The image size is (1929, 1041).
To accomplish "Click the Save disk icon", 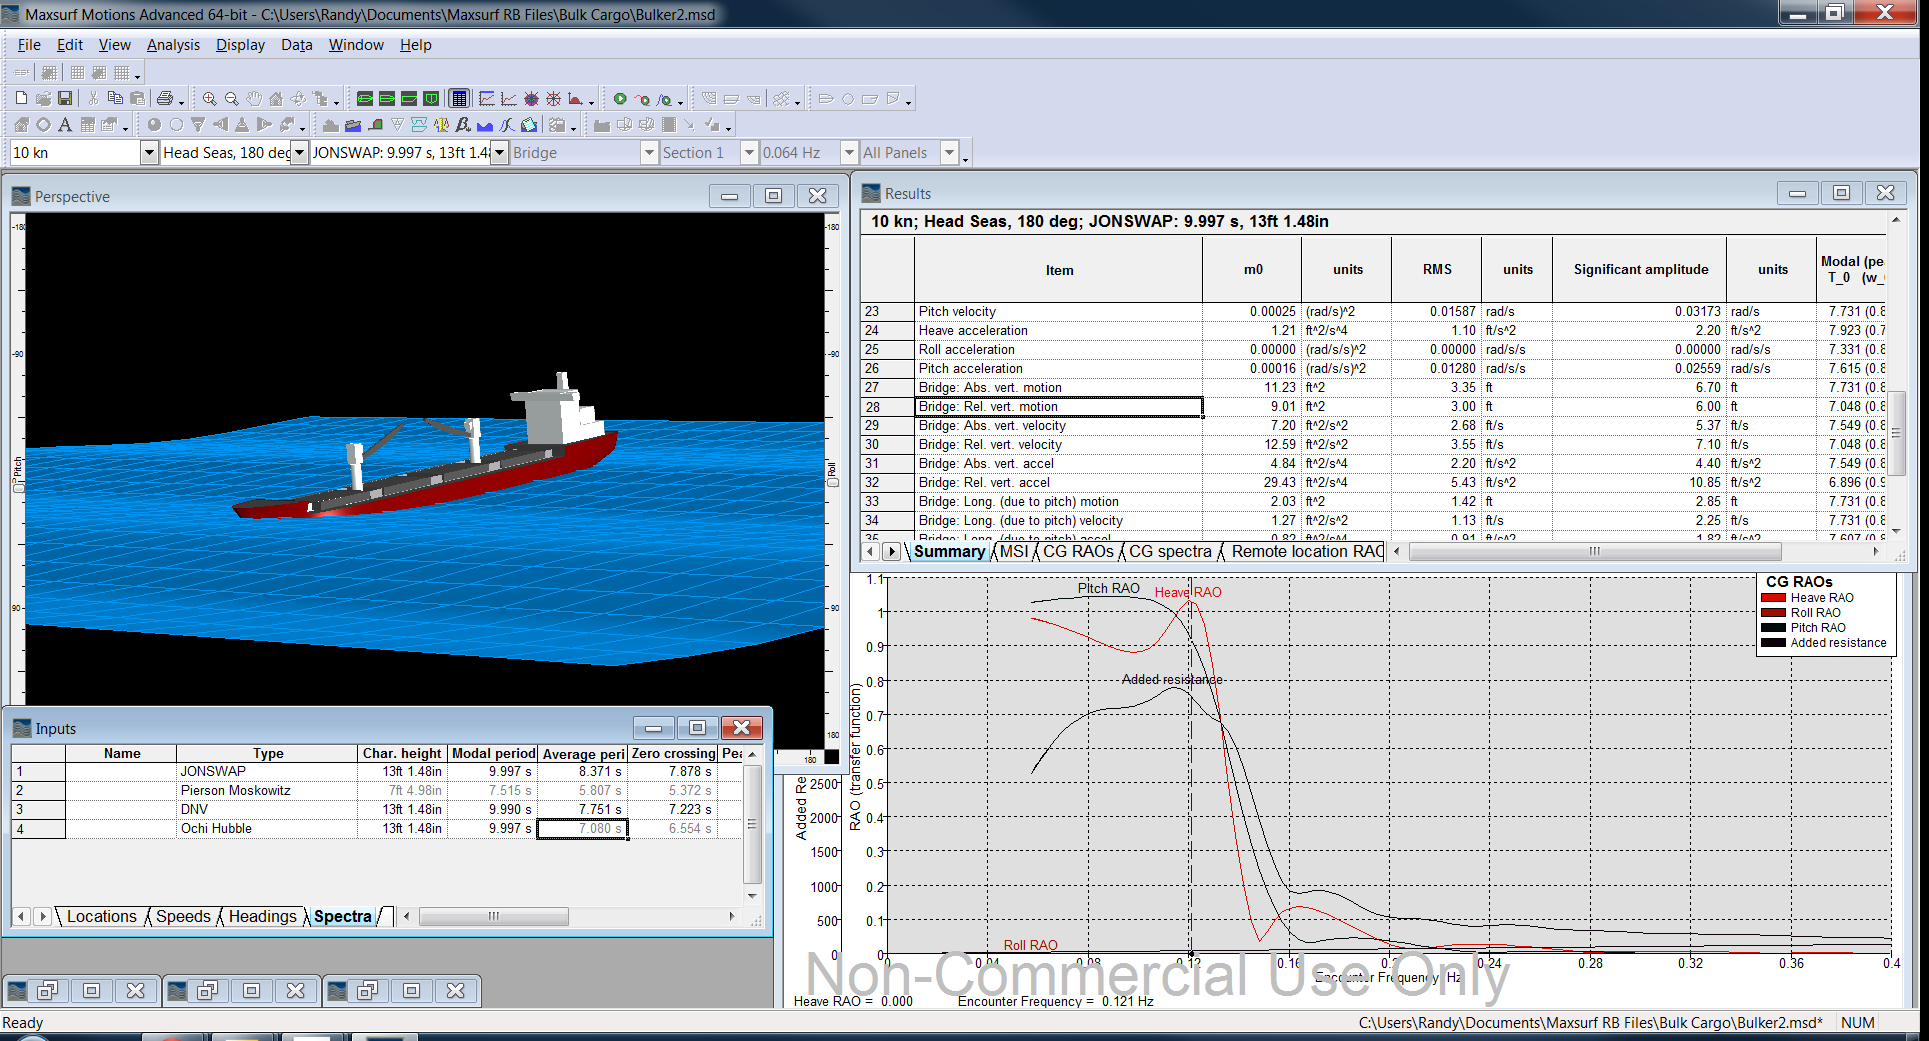I will point(65,98).
